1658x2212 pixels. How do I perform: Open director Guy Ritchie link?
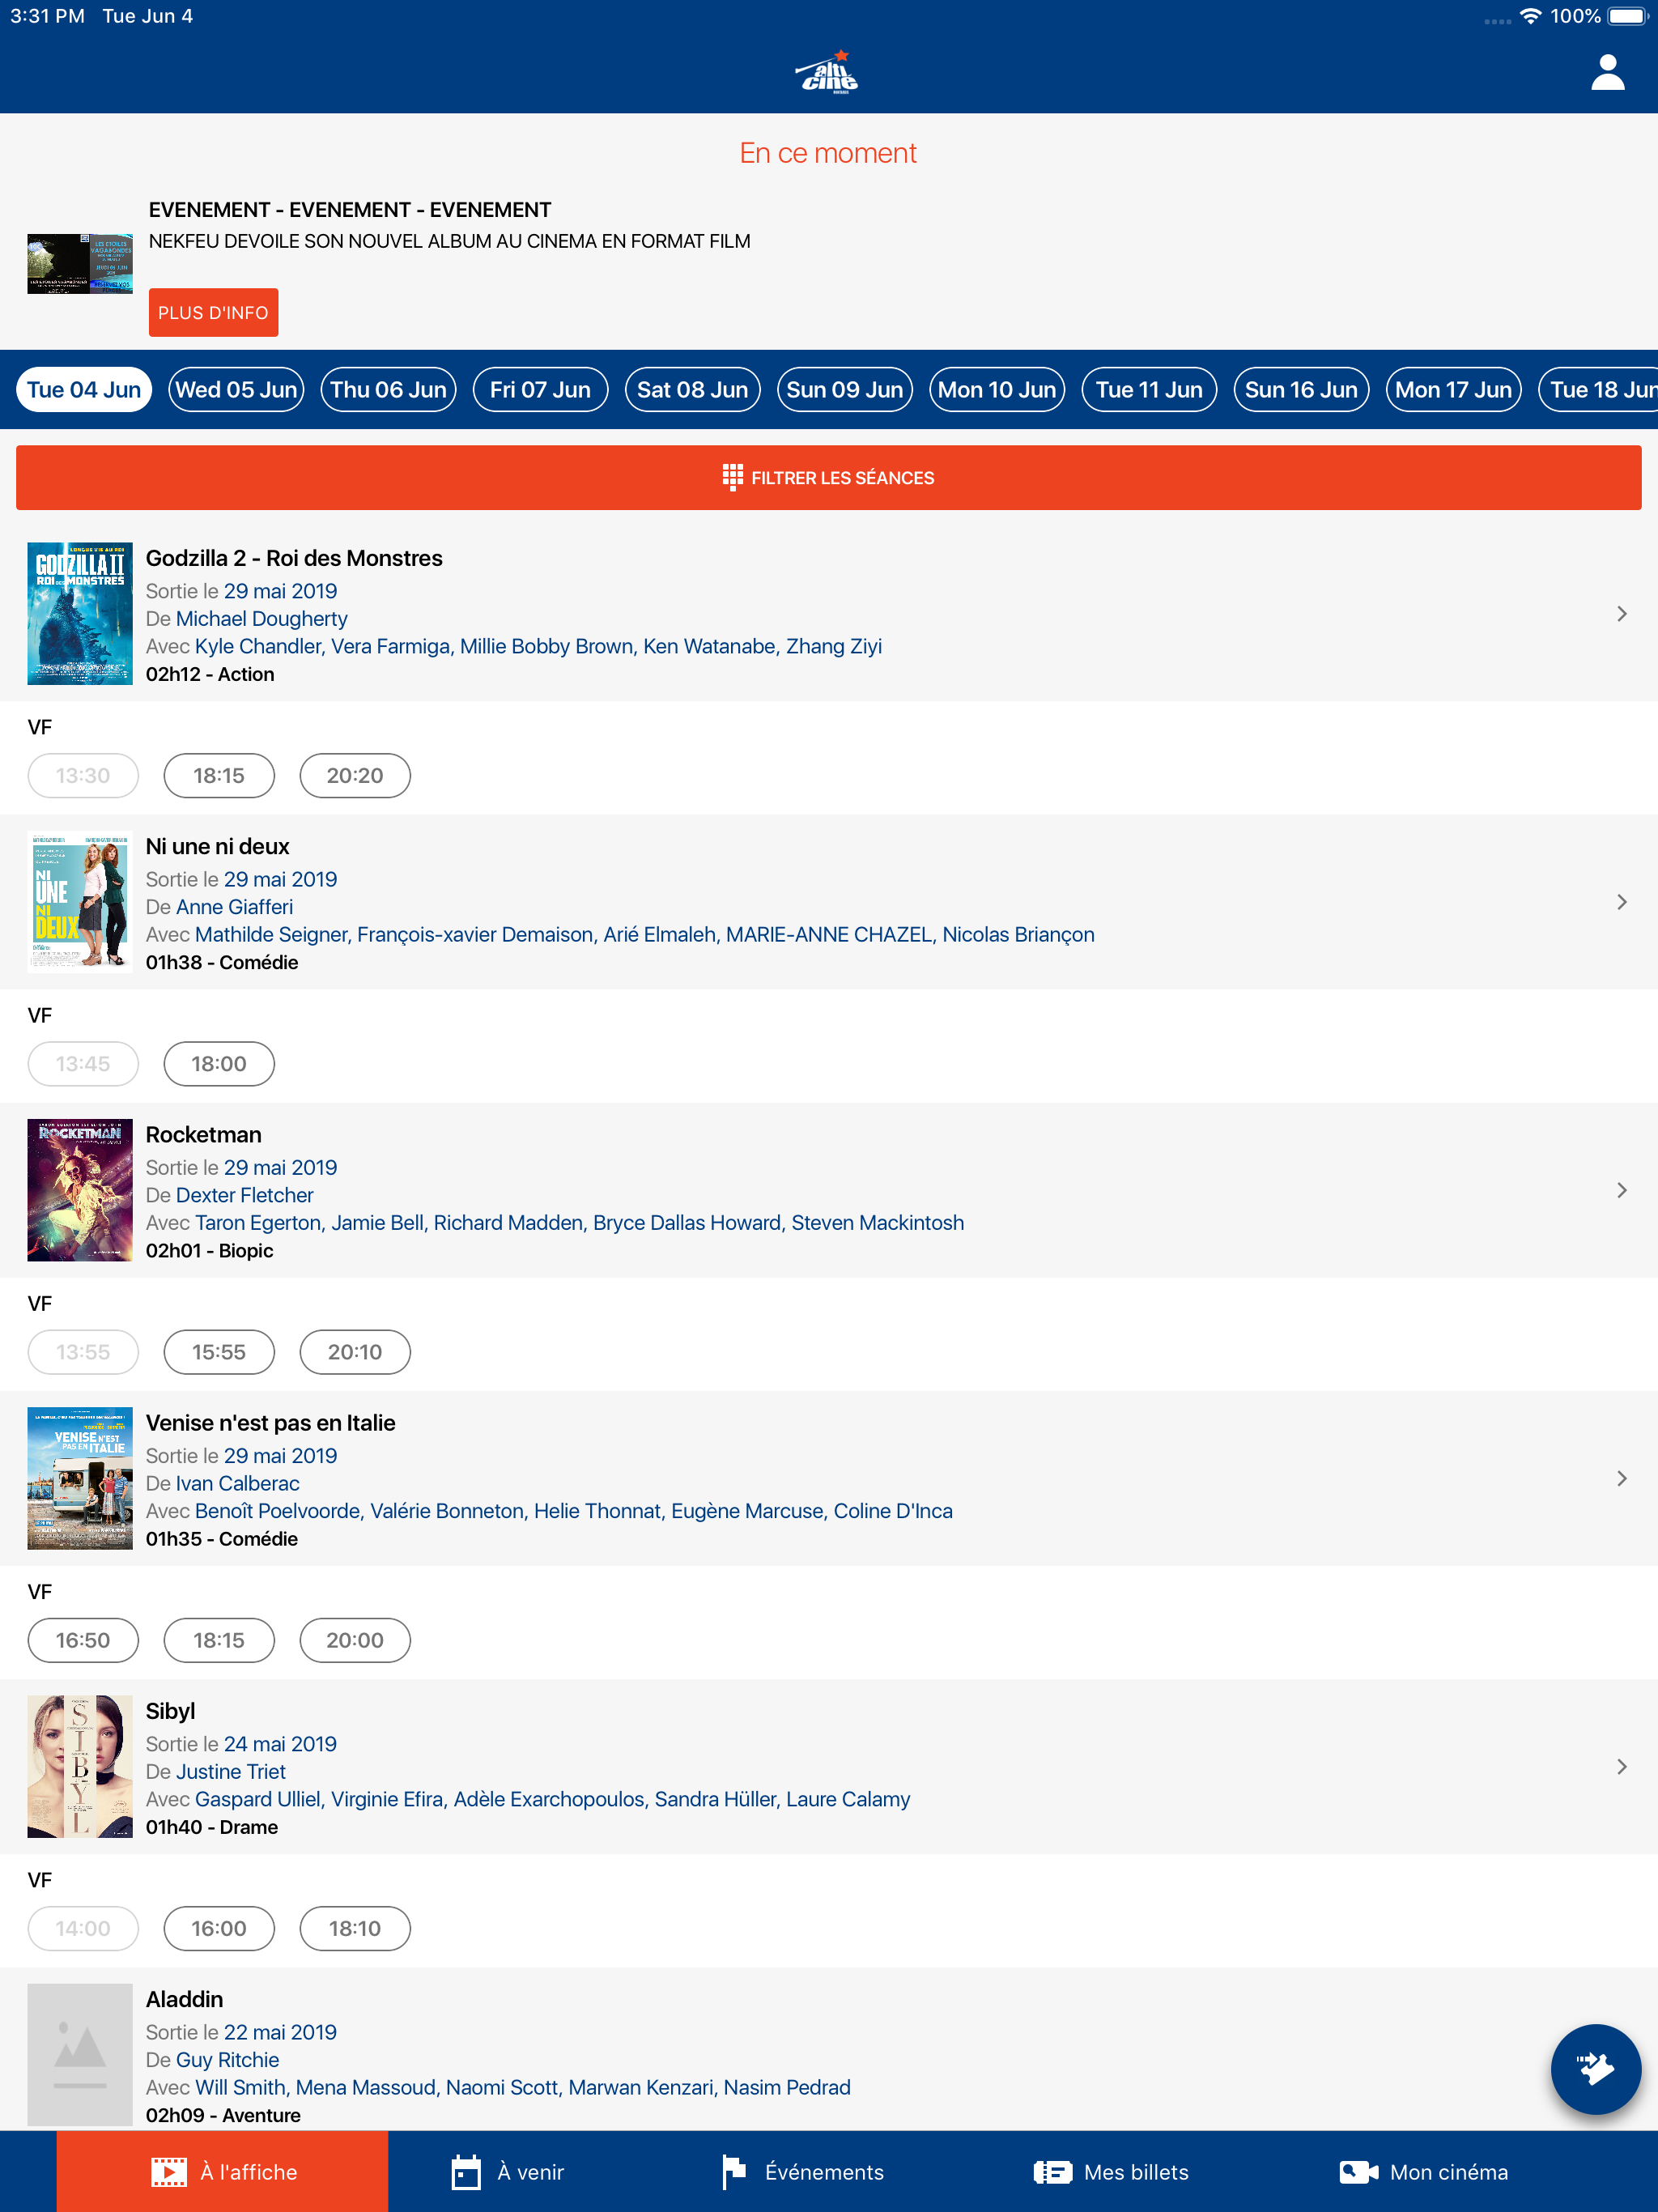tap(228, 2058)
